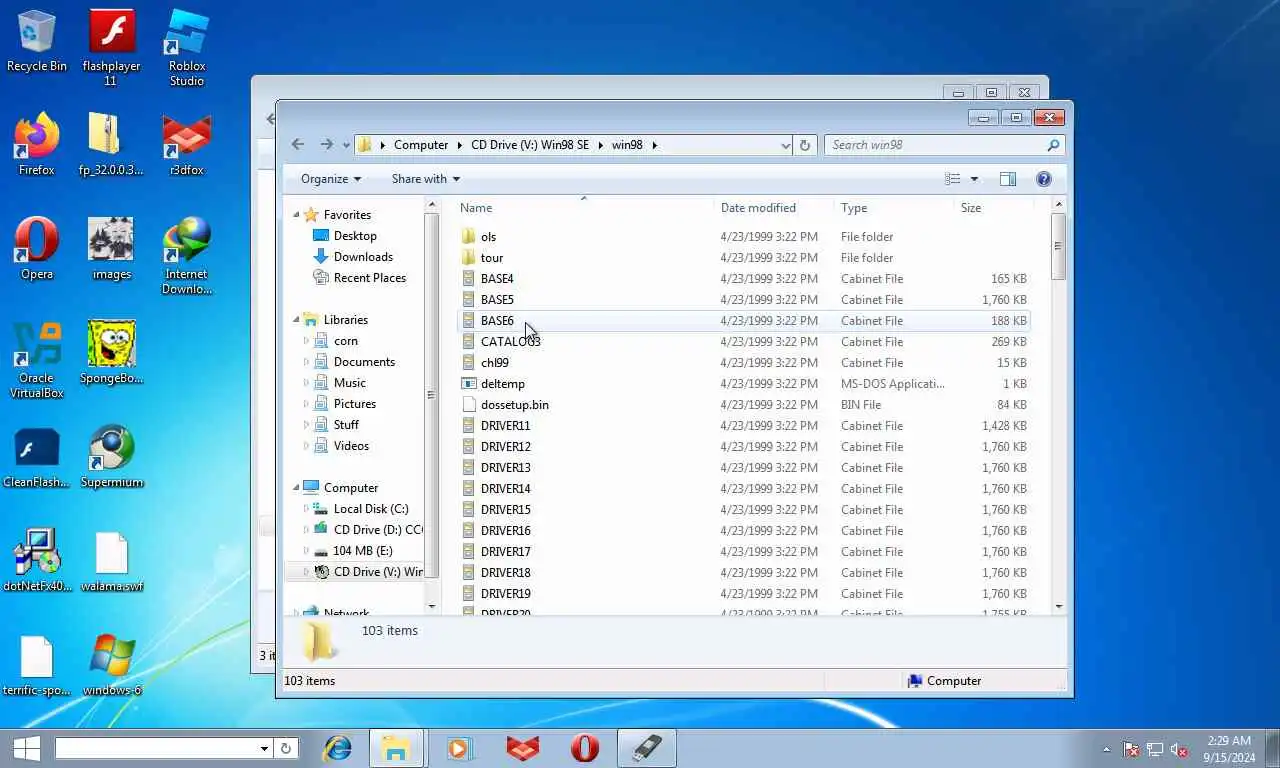The image size is (1280, 768).
Task: Click CD Drive (V:) Win98 SE breadcrumb
Action: [529, 145]
